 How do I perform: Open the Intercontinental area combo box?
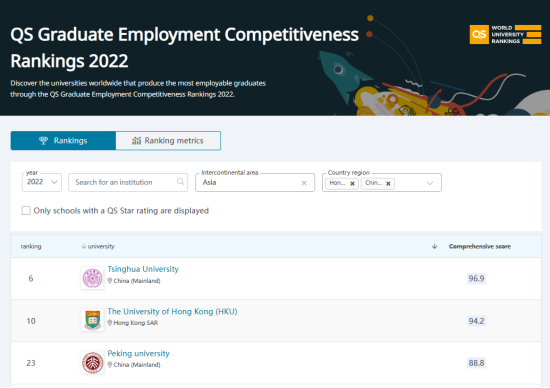pyautogui.click(x=255, y=182)
